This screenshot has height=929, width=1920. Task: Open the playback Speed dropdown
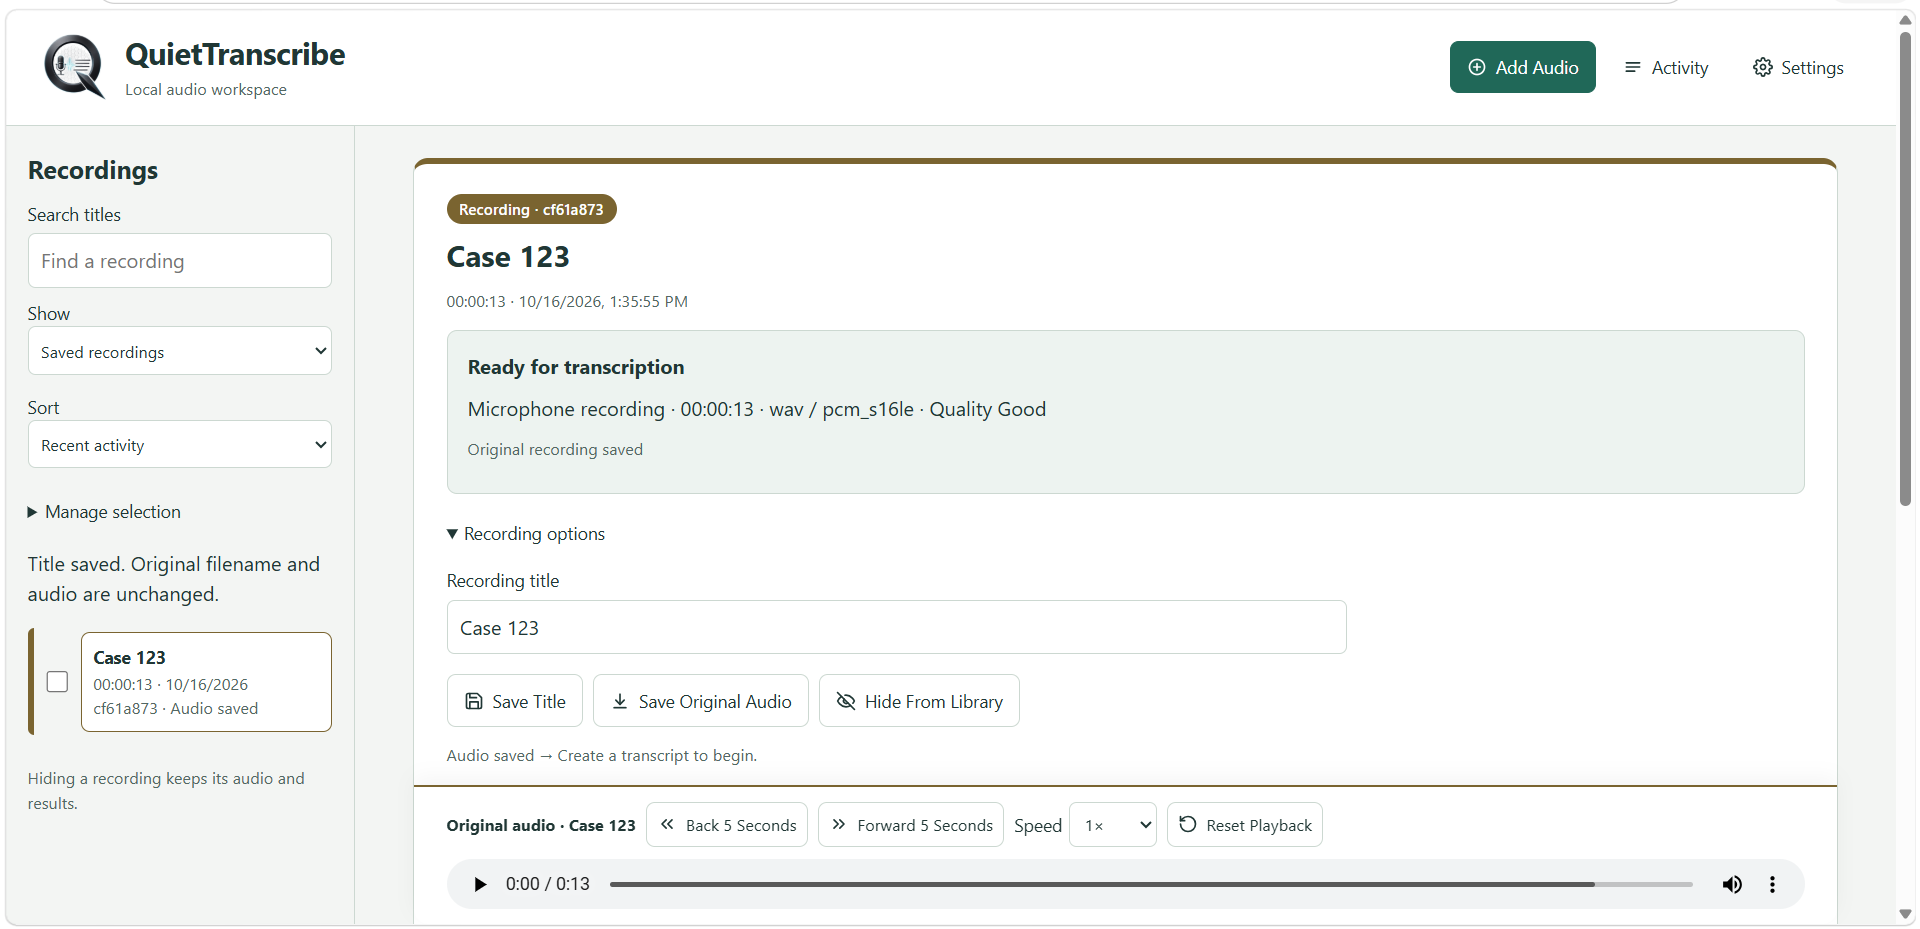coord(1113,825)
